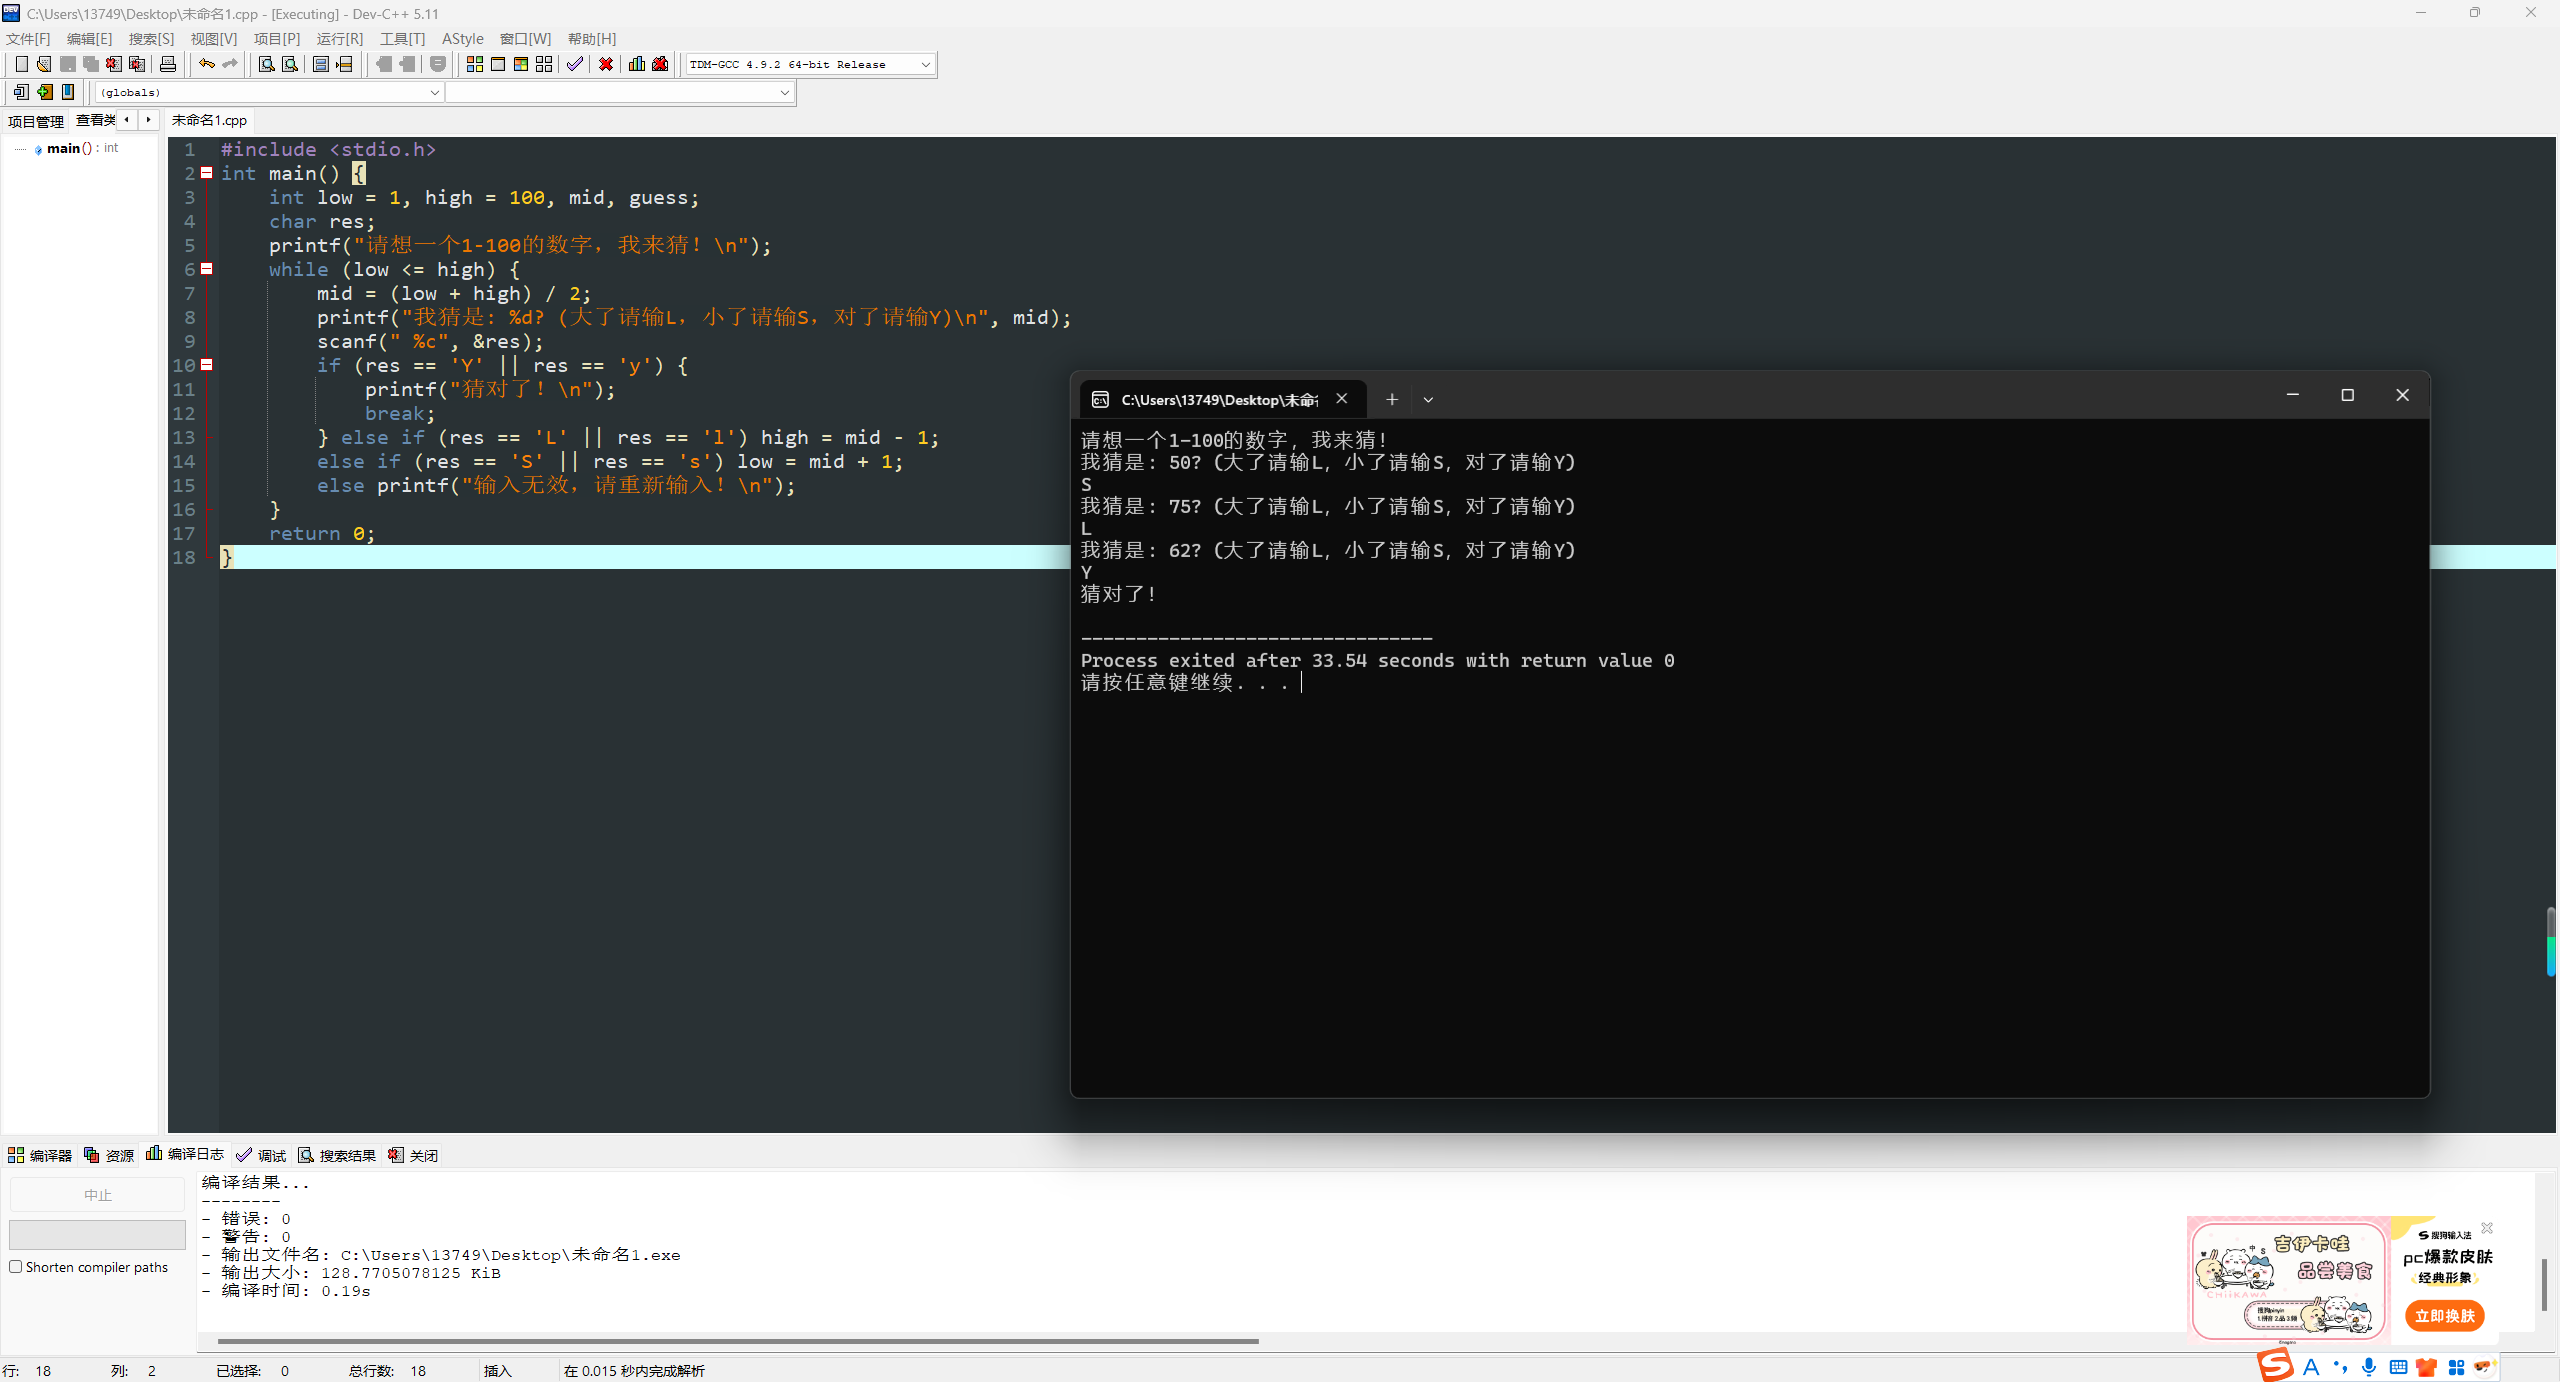
Task: Switch to the 调试 tab
Action: (262, 1155)
